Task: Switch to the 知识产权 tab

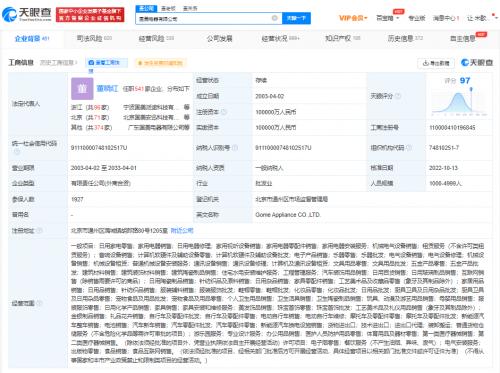Action: (343, 39)
